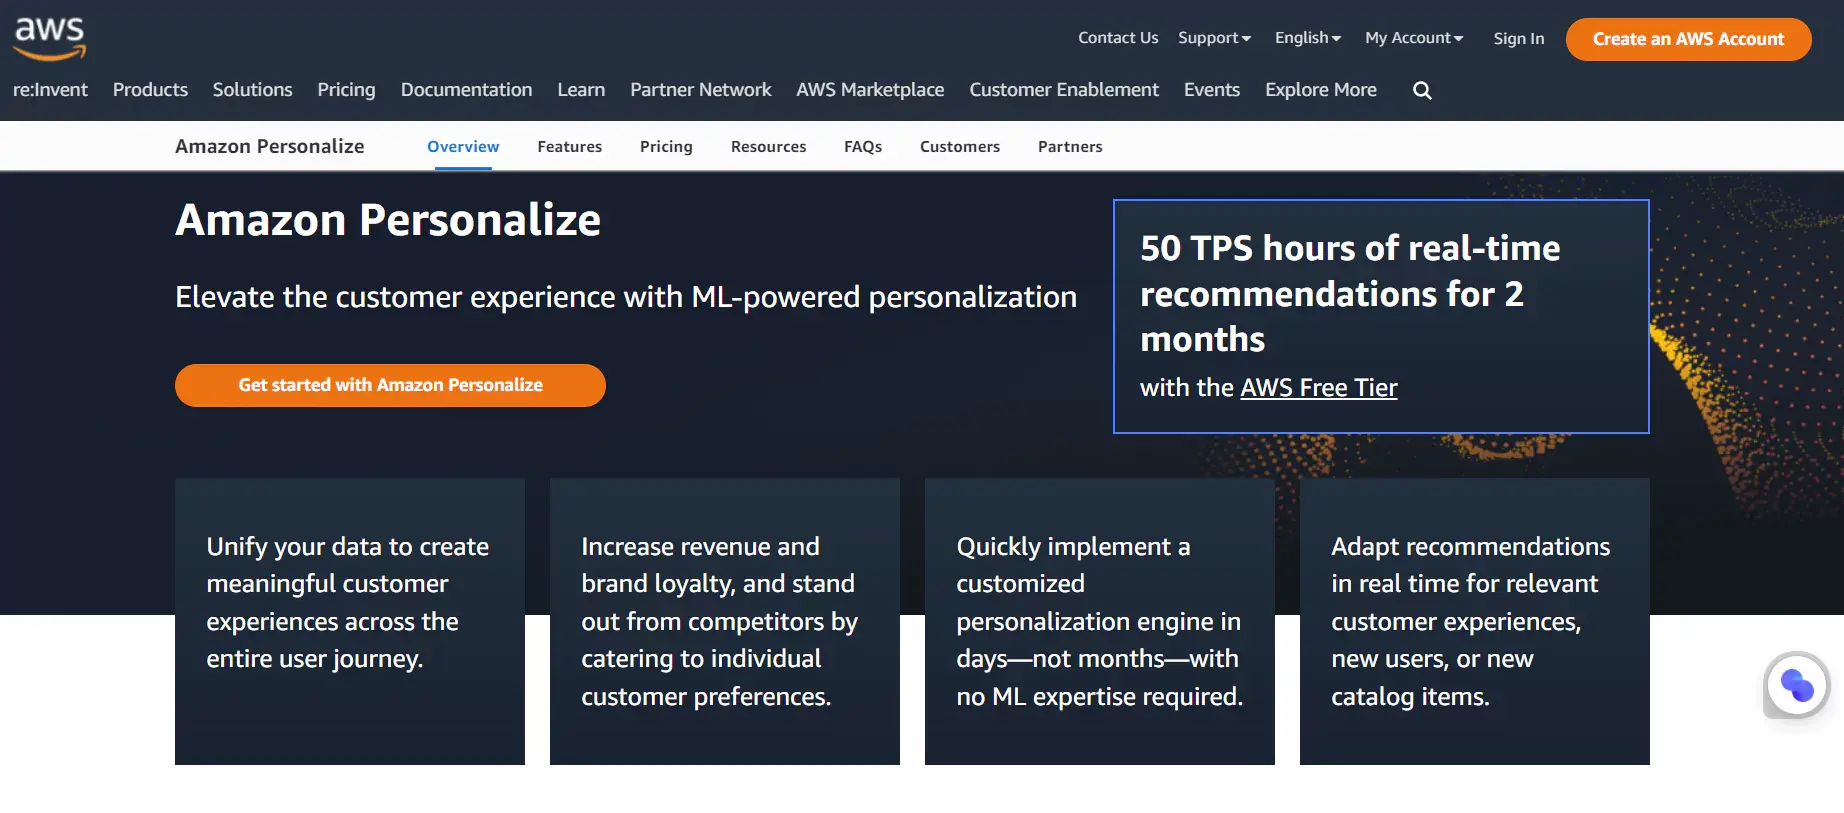This screenshot has width=1844, height=813.
Task: Switch to the FAQs tab
Action: [863, 147]
